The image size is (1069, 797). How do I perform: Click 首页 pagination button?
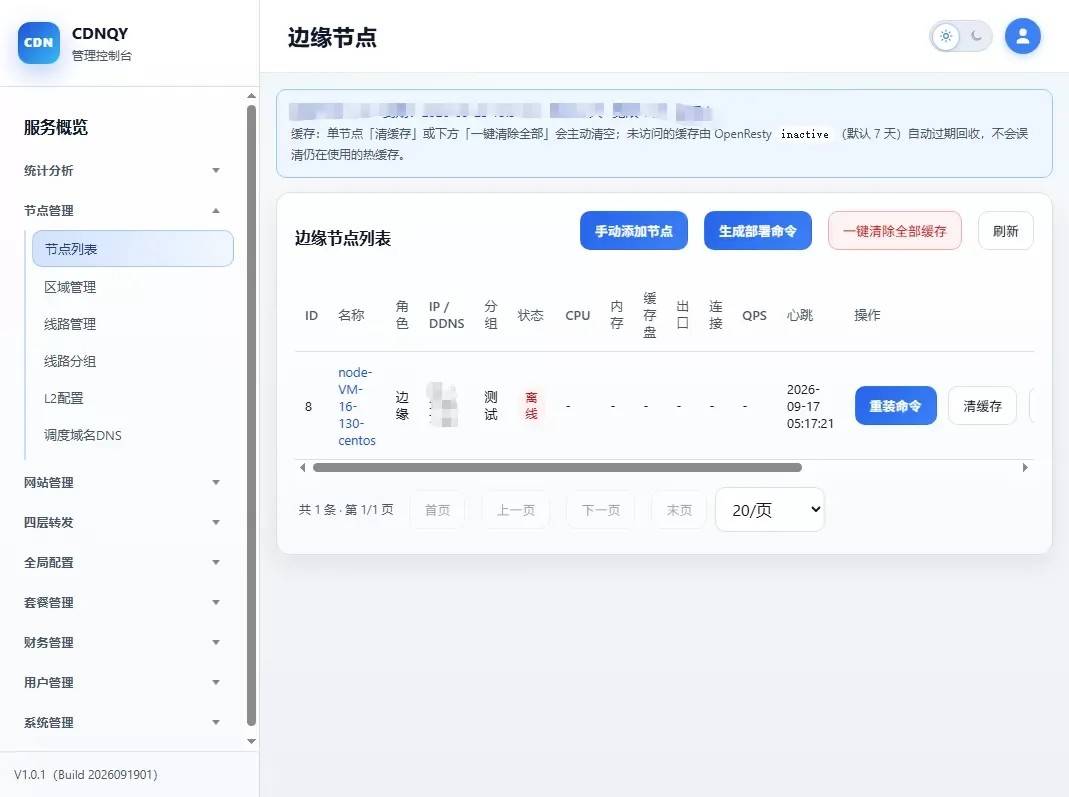tap(437, 510)
